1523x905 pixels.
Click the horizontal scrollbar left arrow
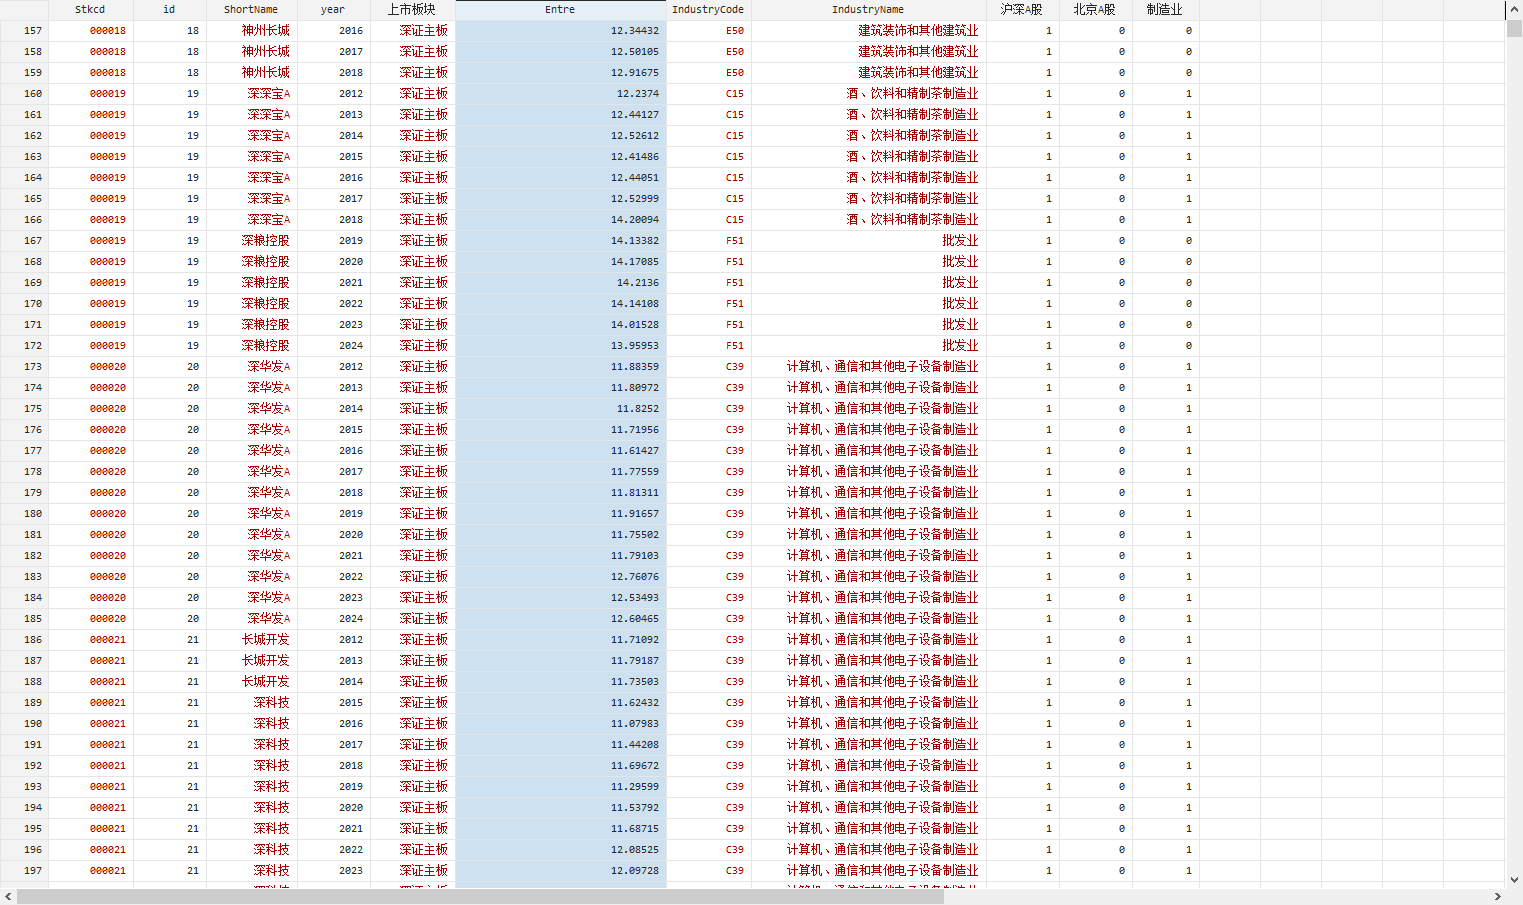tap(8, 897)
